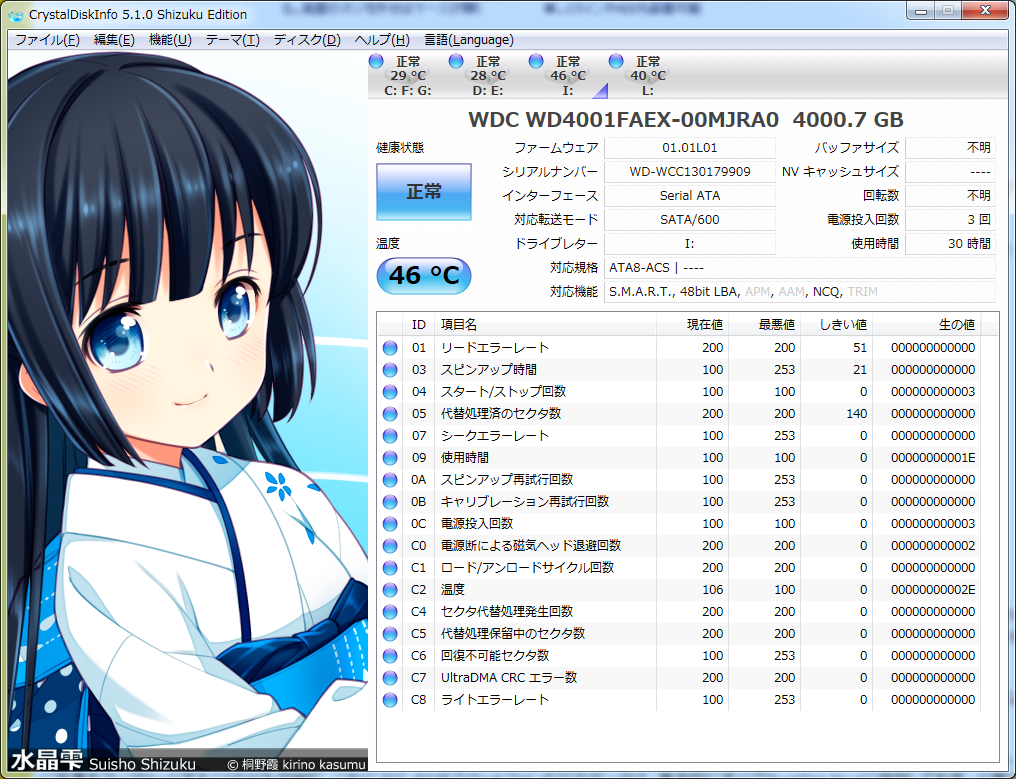Screen dimensions: 1016x779
Task: Select disk L: status orb
Action: coord(616,62)
